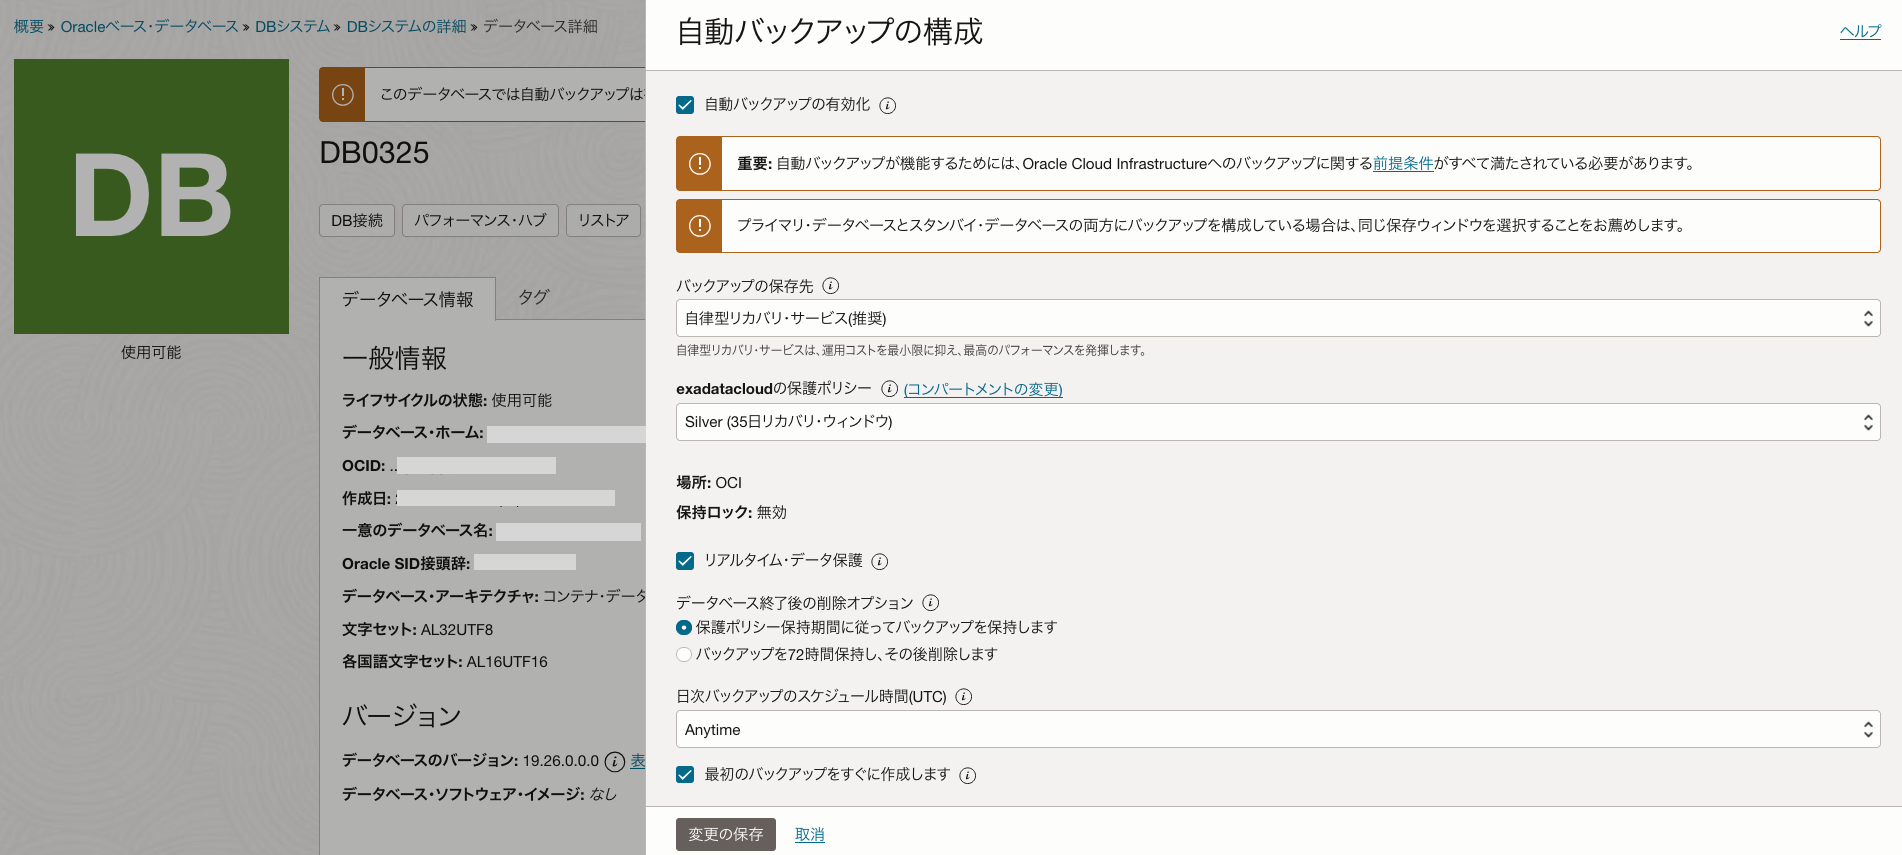1902x855 pixels.
Task: Toggle the リアルタイム・データ保護 checkbox
Action: 685,561
